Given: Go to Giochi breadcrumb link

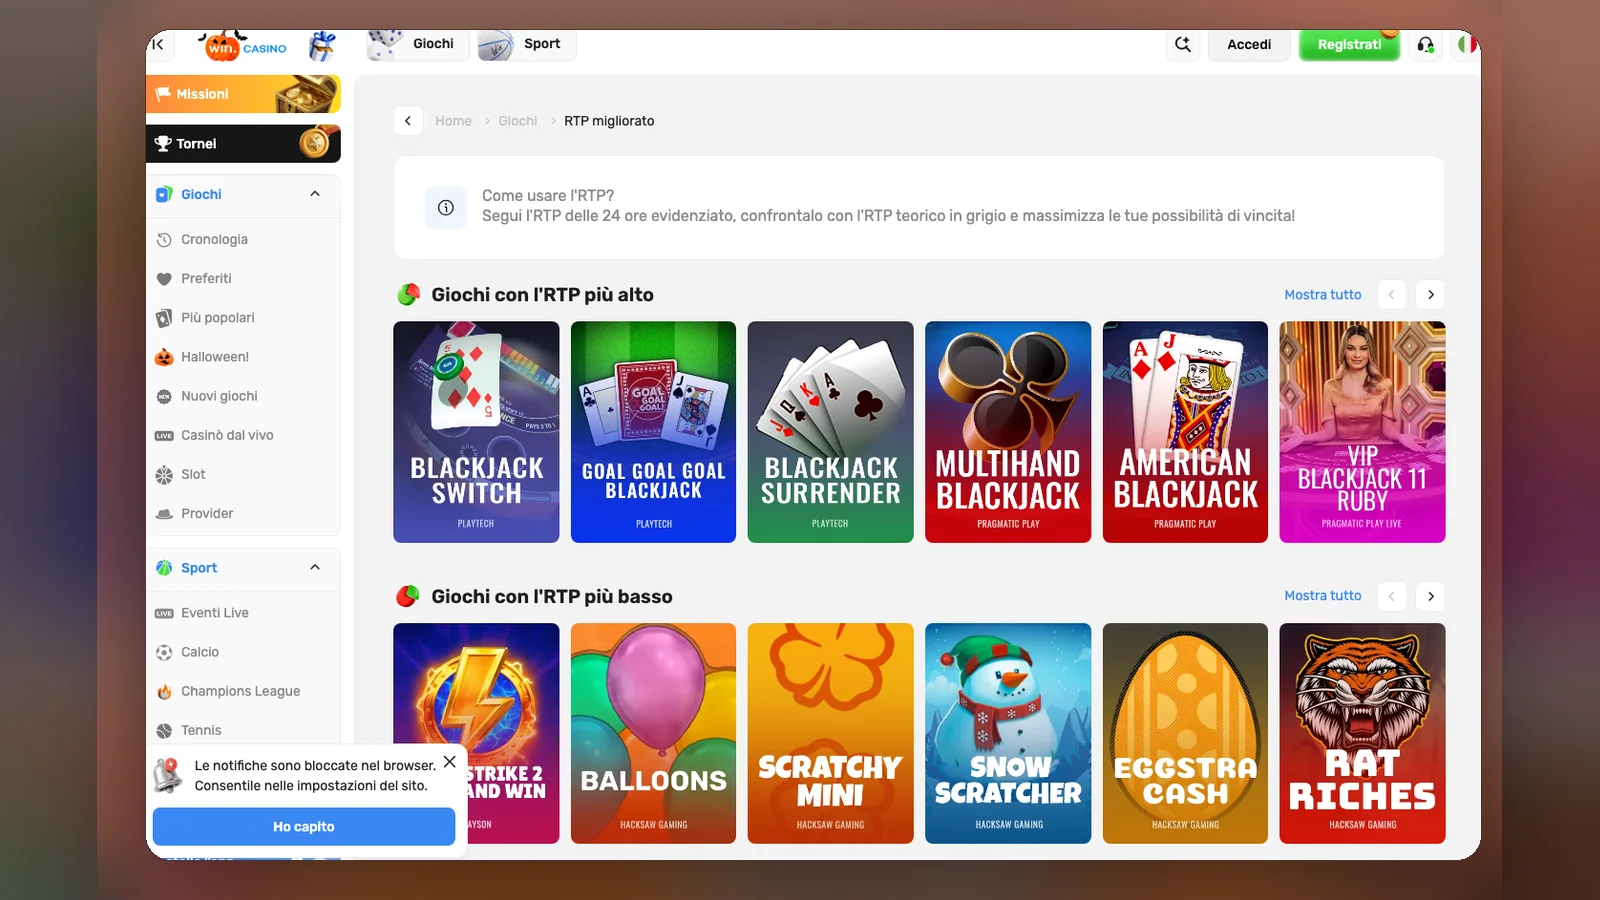Looking at the screenshot, I should tap(518, 121).
